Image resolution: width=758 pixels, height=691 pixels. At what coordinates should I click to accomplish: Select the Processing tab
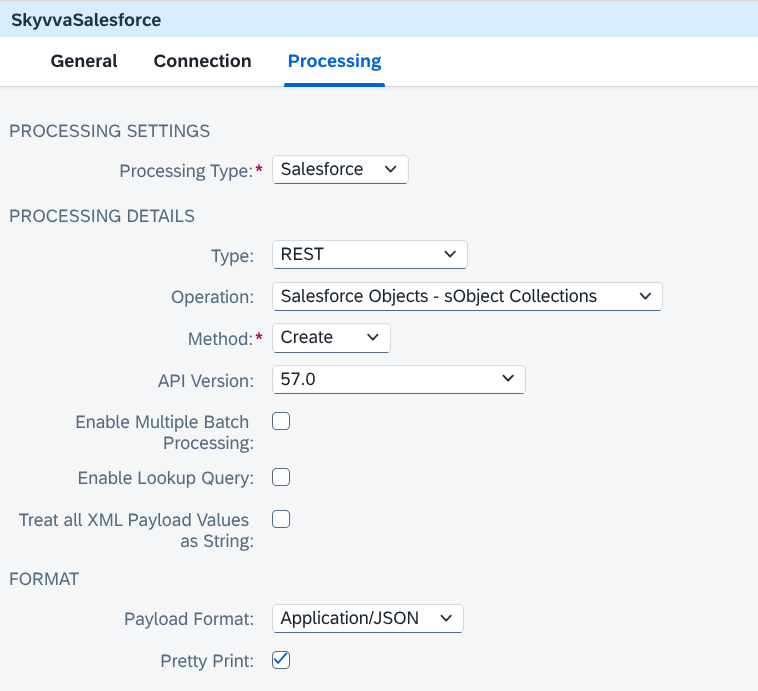(x=334, y=61)
